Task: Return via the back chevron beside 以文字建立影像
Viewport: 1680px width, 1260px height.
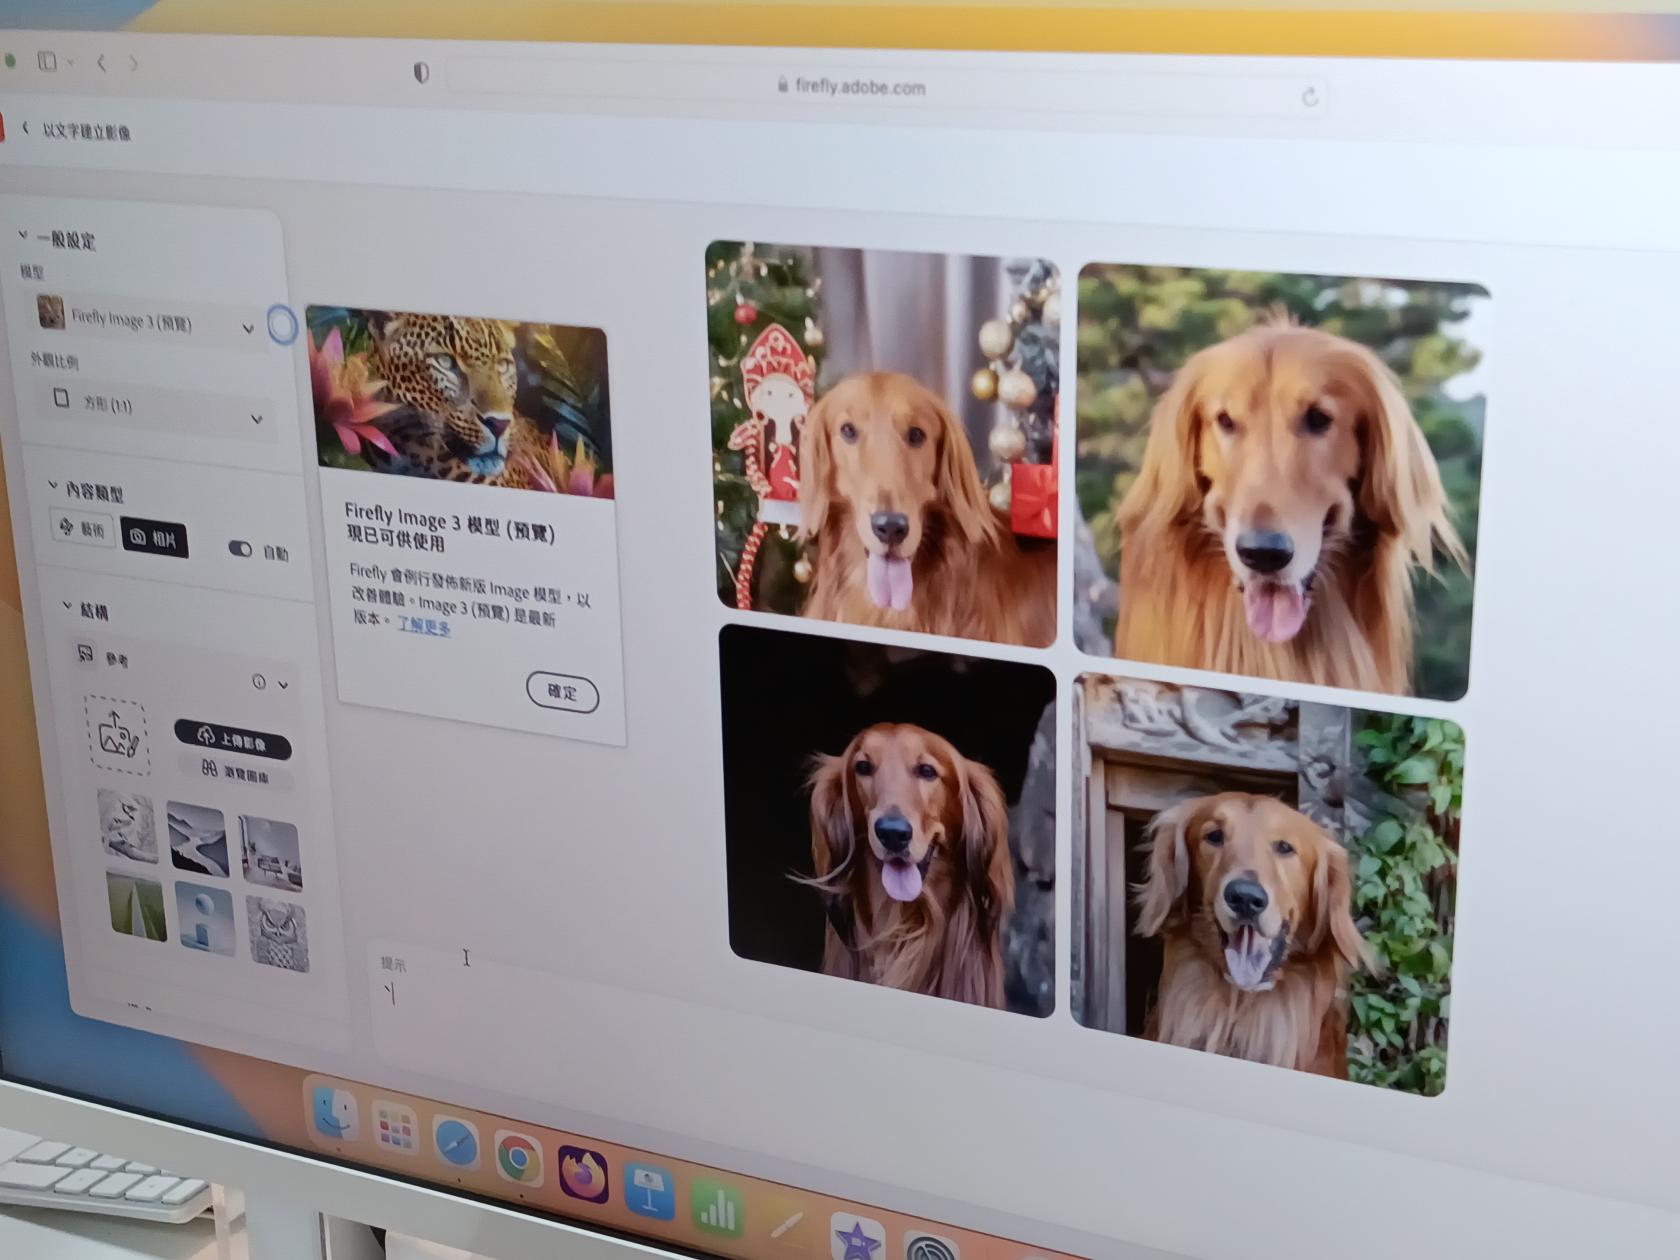Action: pos(25,128)
